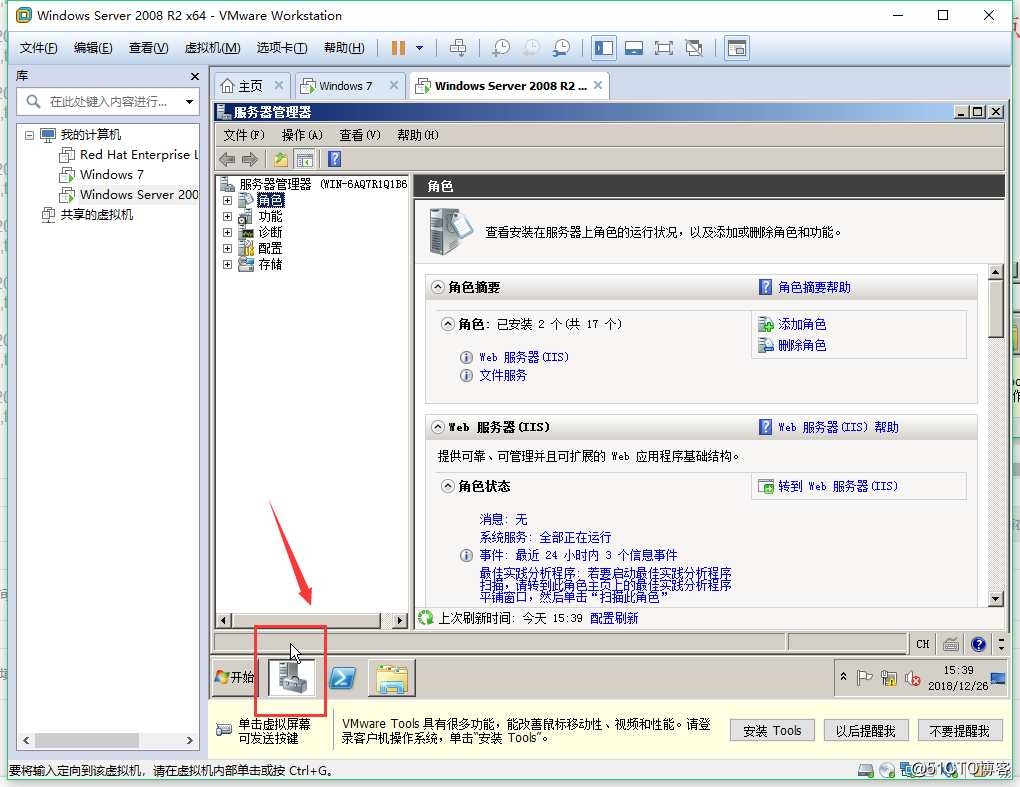Select Windows 7 in library tree
Screen dimensions: 1020x787
pyautogui.click(x=111, y=175)
